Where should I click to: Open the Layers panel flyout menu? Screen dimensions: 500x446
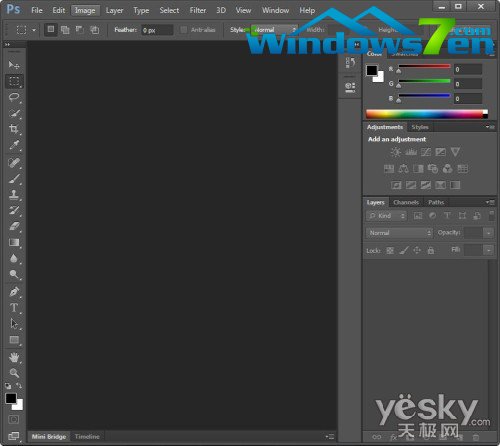(490, 202)
